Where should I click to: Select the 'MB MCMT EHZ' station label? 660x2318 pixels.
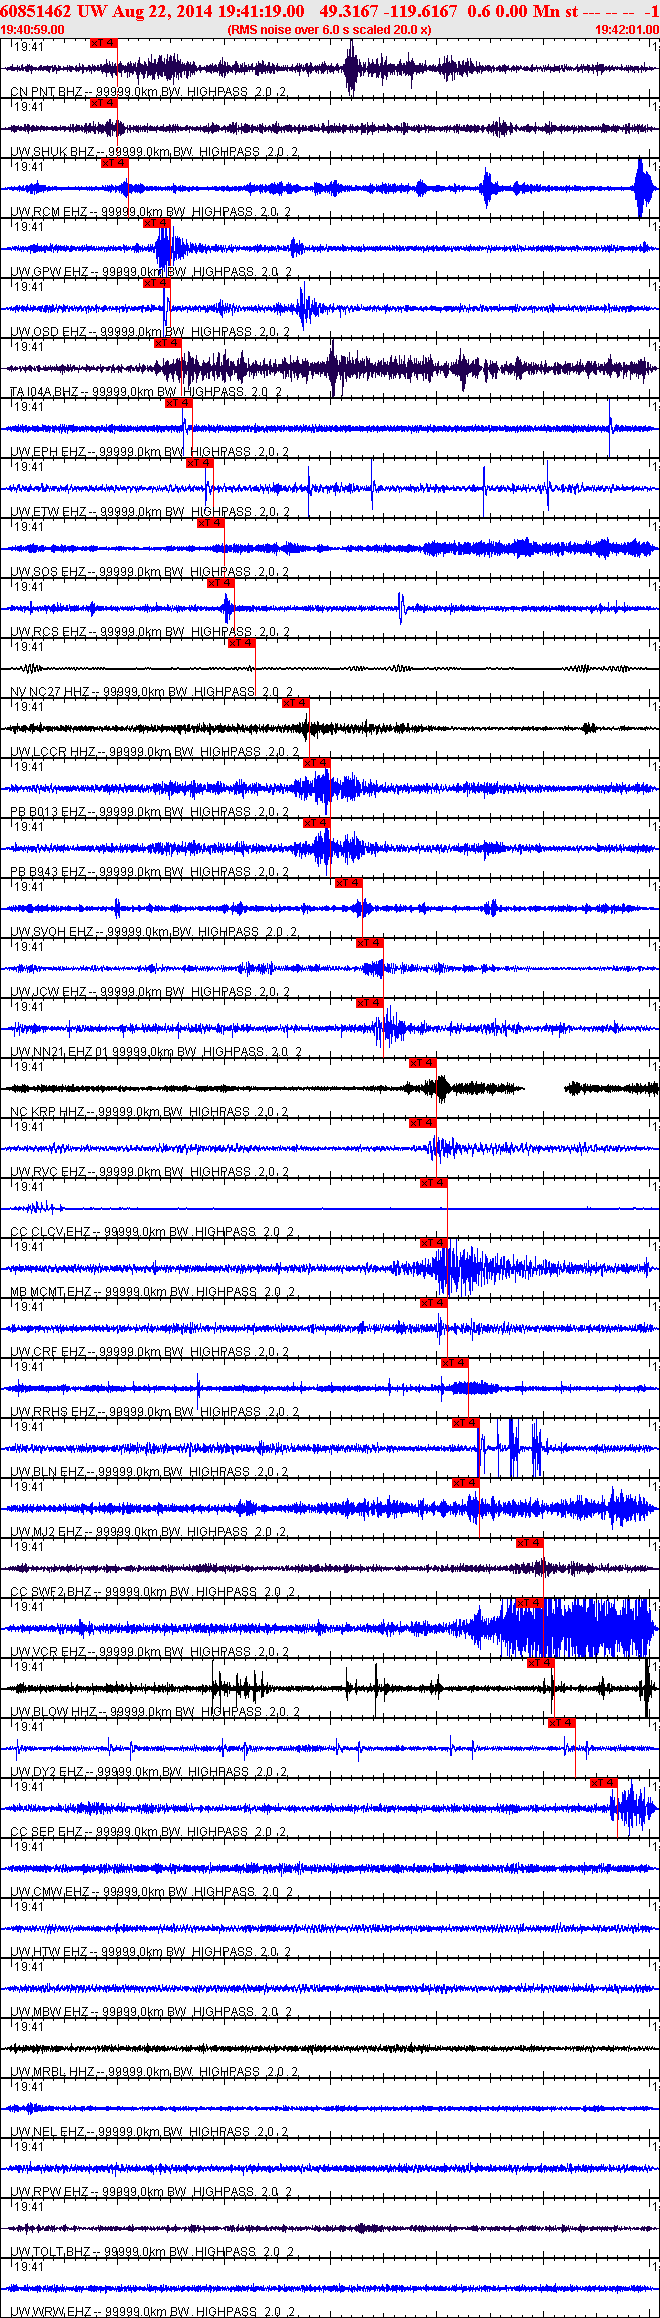pyautogui.click(x=51, y=1292)
